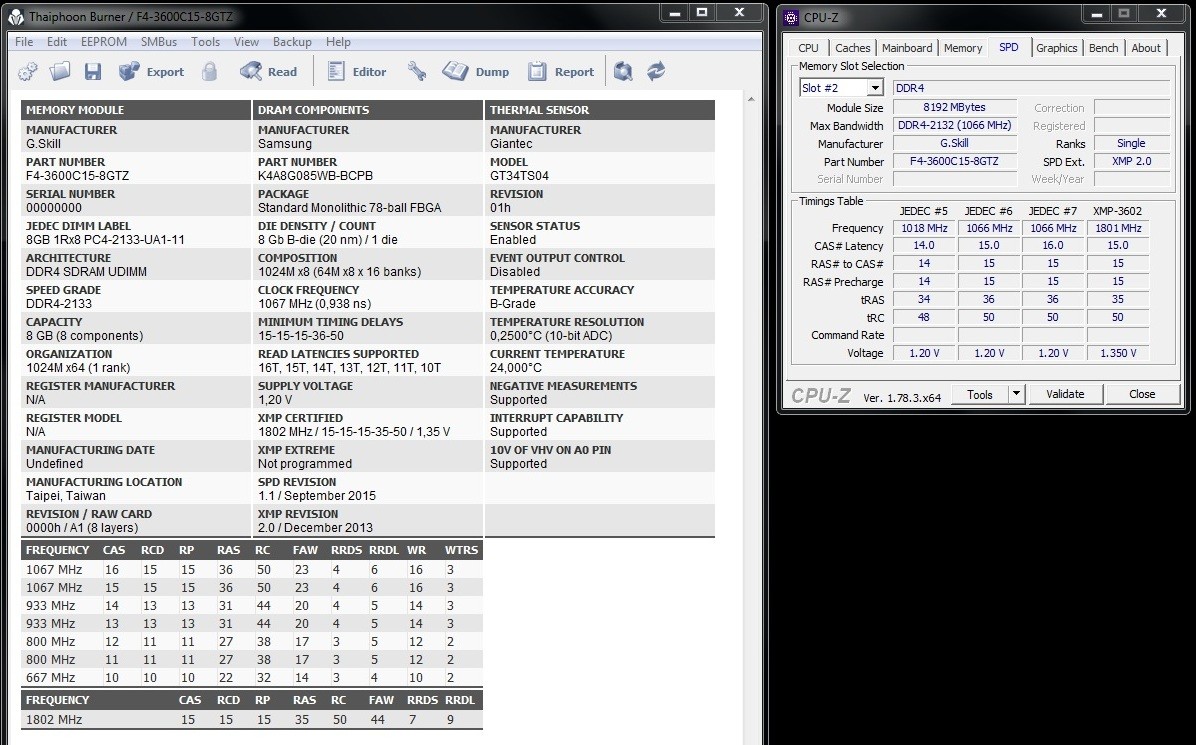This screenshot has height=745, width=1196.
Task: Switch to the Memory tab
Action: [963, 47]
